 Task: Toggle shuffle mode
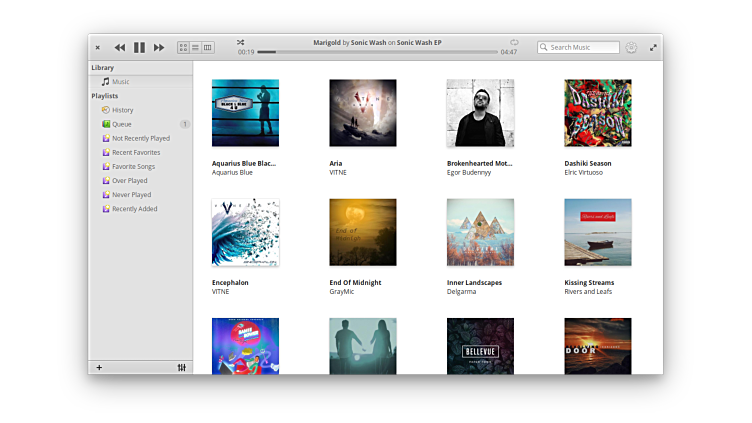pyautogui.click(x=240, y=42)
